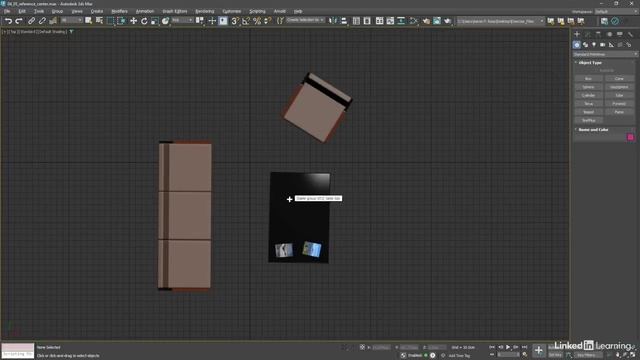Open the Modifiers menu
This screenshot has height=360, width=640.
(x=120, y=11)
